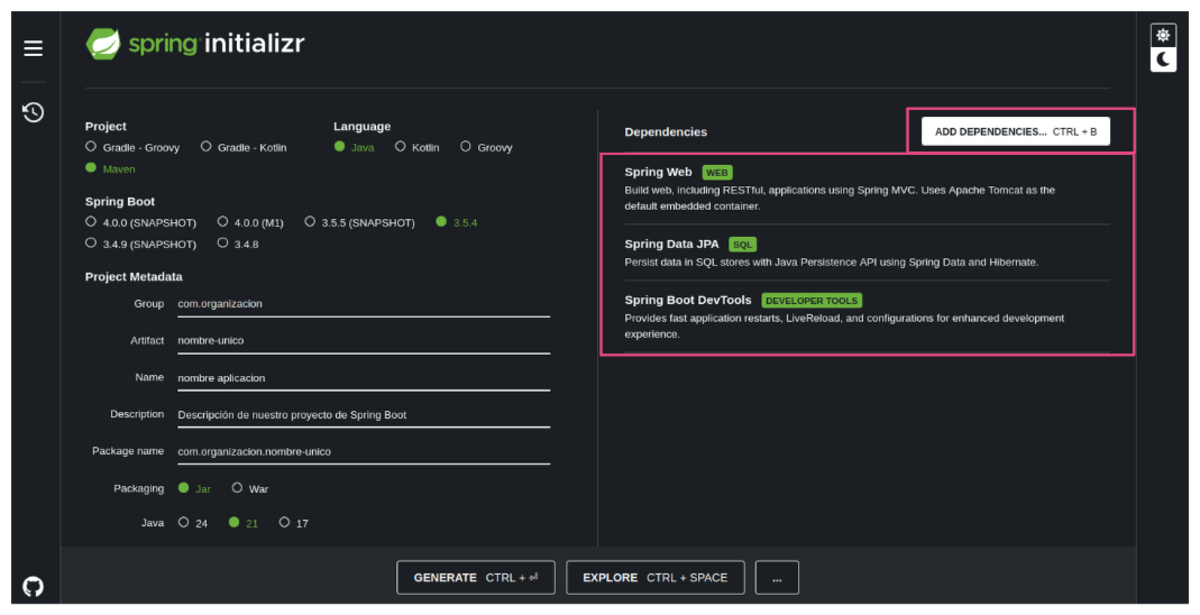Edit the Name field nombre aplicacion
Image resolution: width=1200 pixels, height=615 pixels.
(364, 378)
